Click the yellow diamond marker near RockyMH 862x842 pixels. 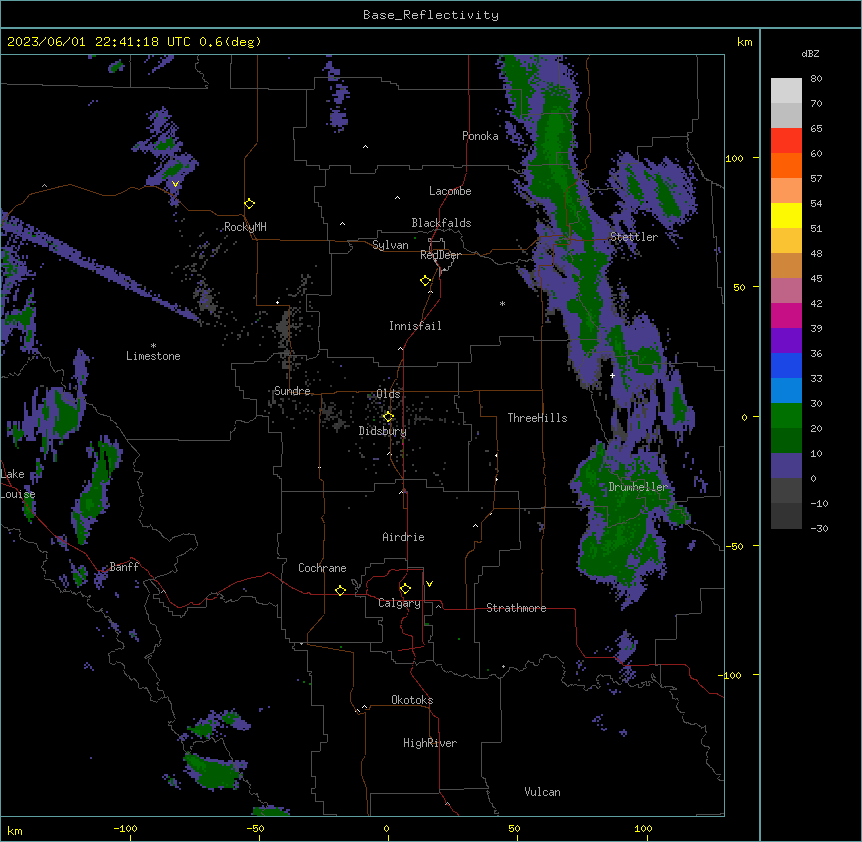coord(250,204)
